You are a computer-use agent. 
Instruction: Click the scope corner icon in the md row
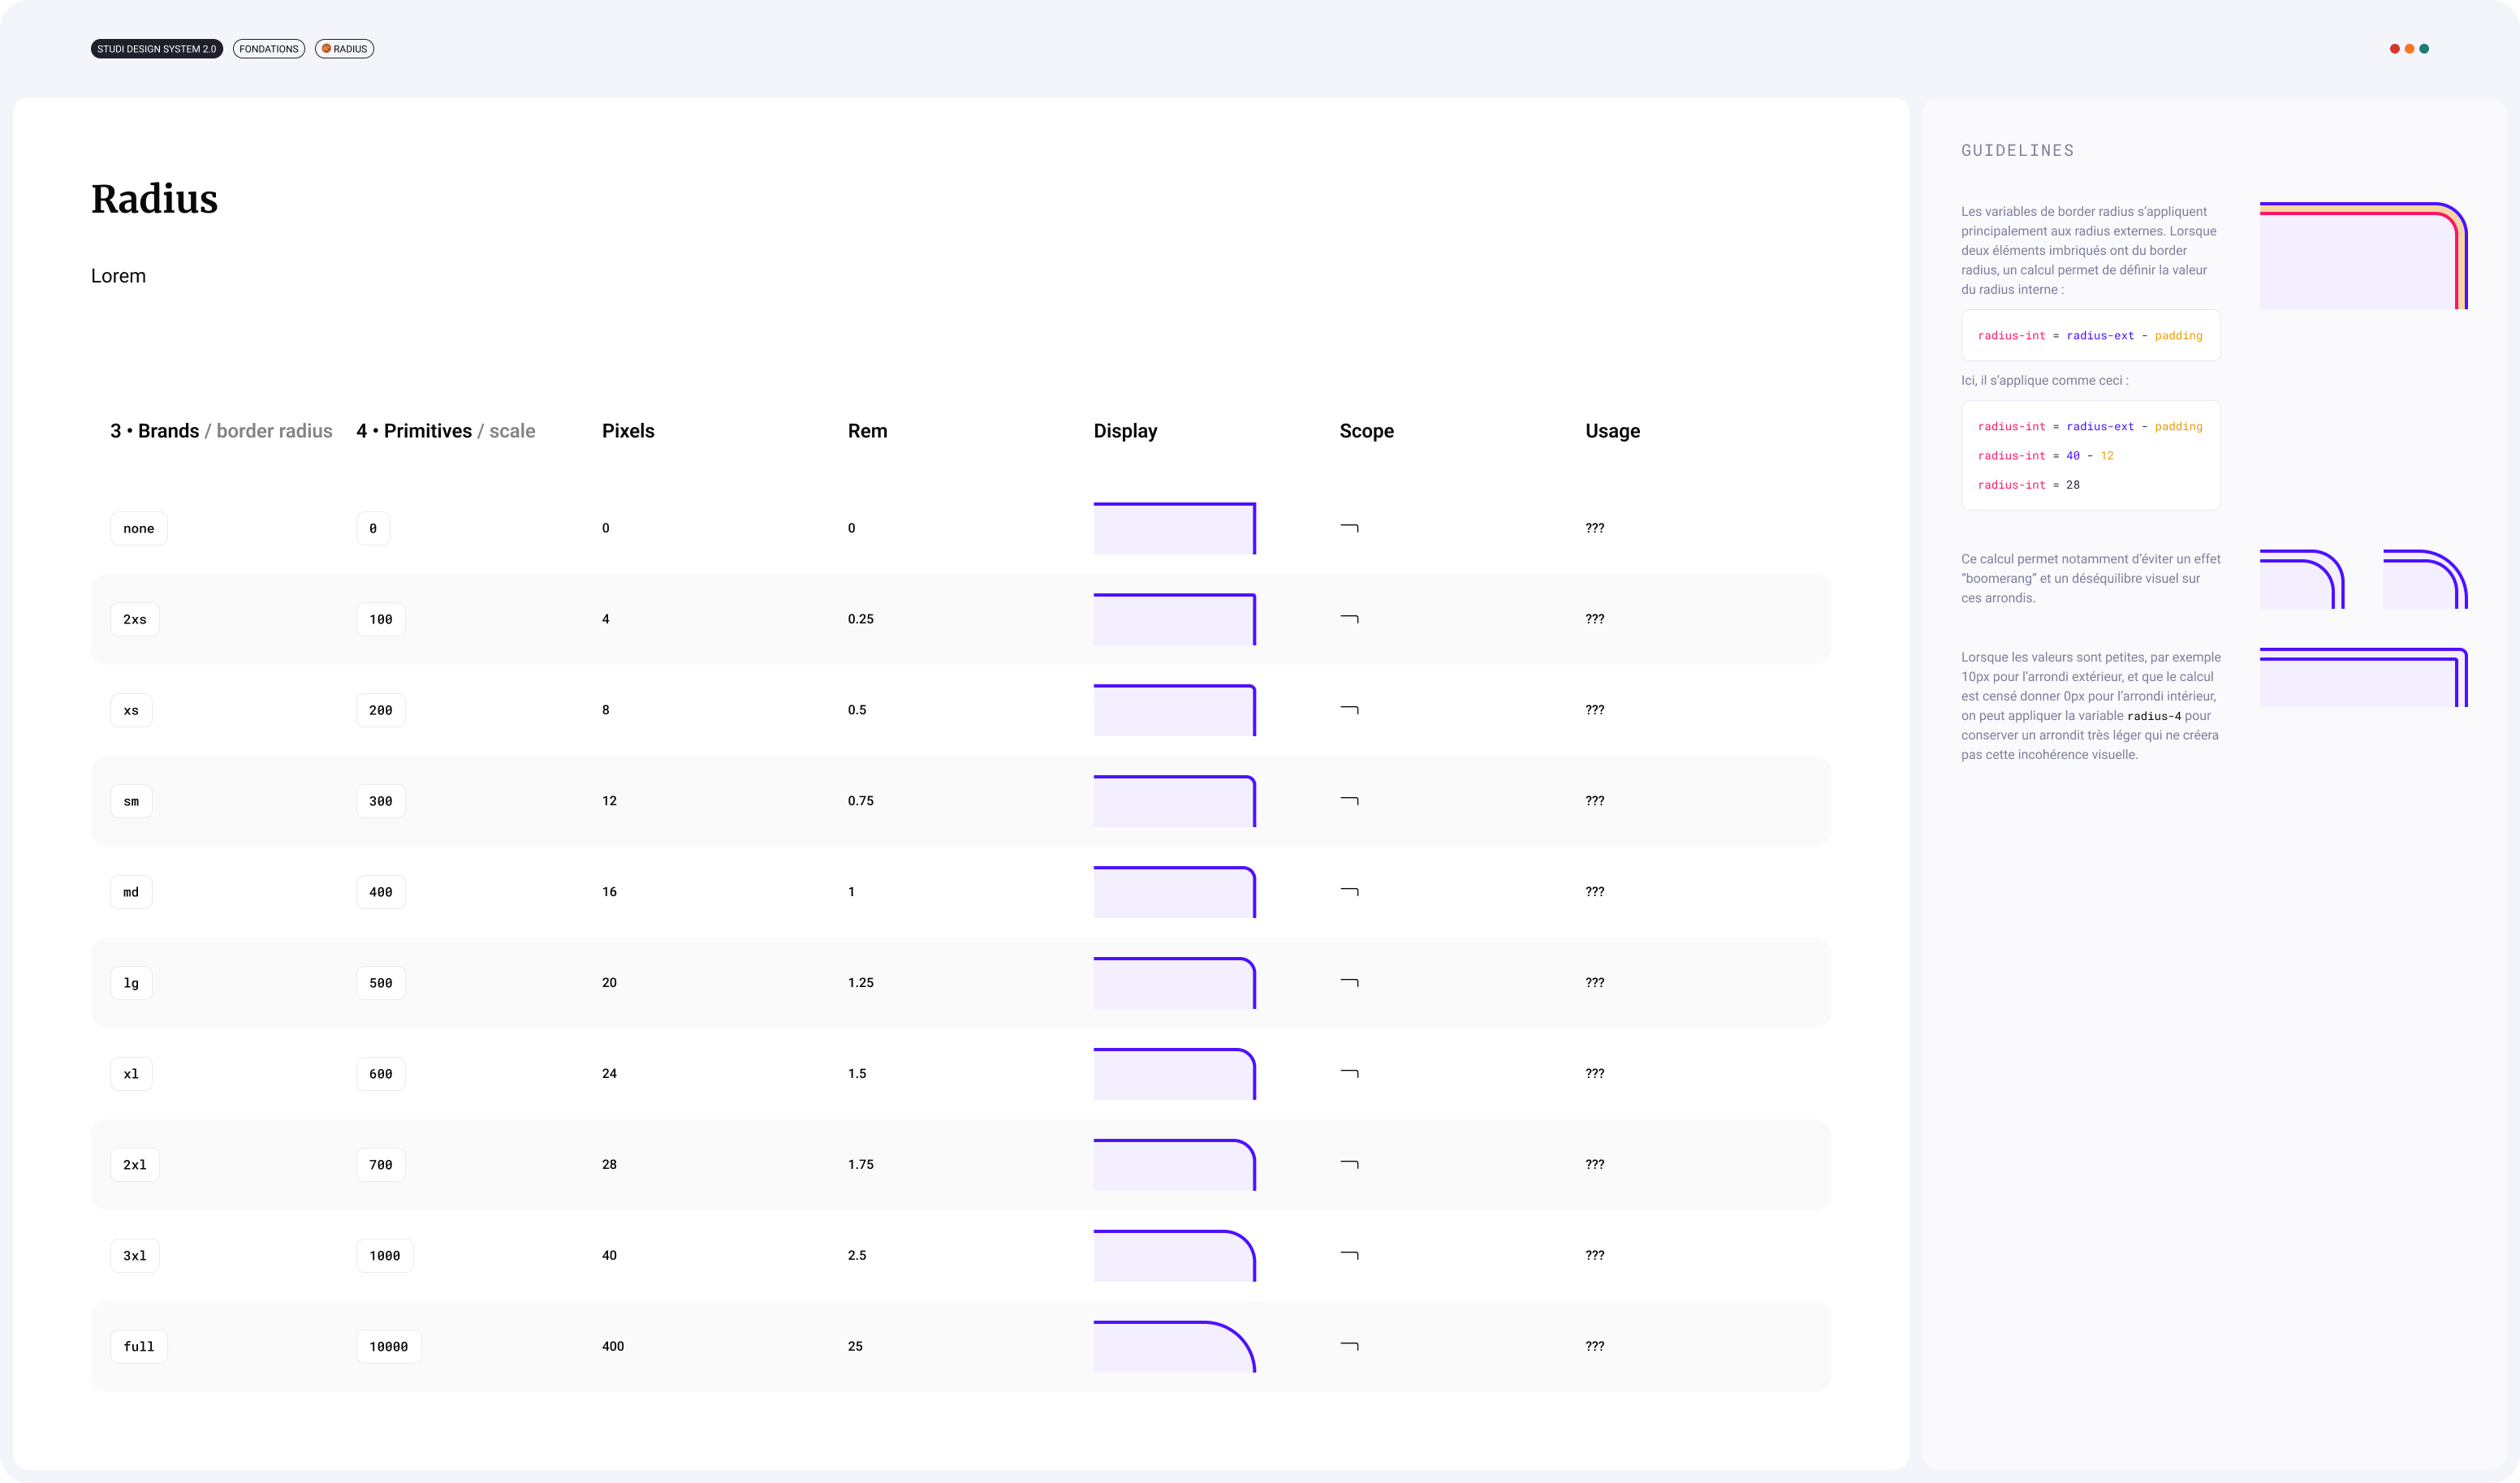[x=1349, y=891]
